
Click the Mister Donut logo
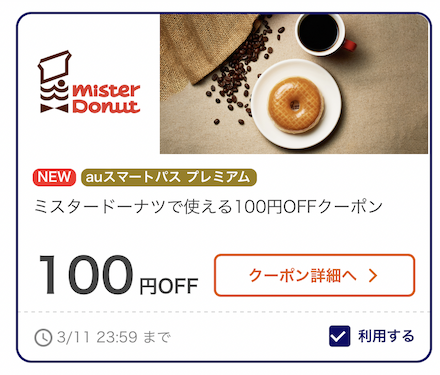coord(89,82)
